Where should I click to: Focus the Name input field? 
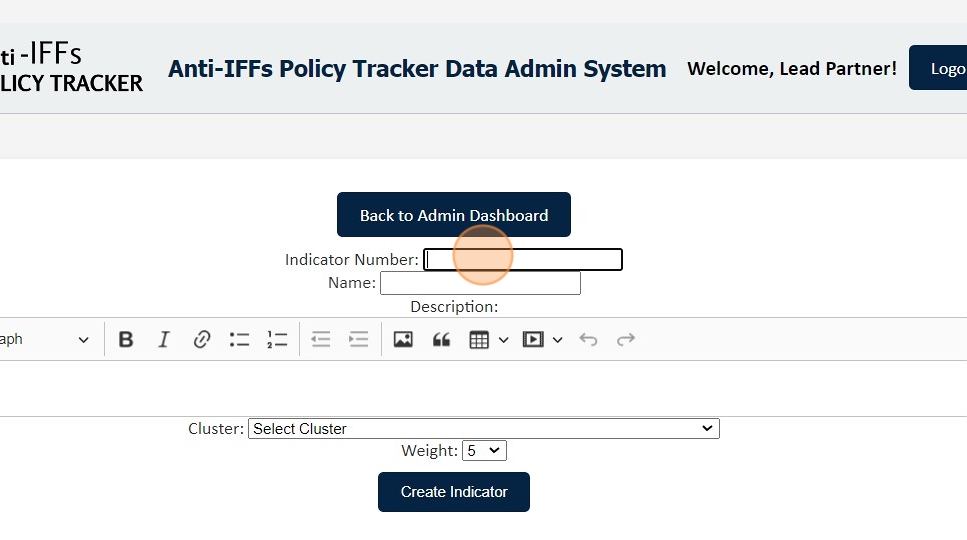480,283
